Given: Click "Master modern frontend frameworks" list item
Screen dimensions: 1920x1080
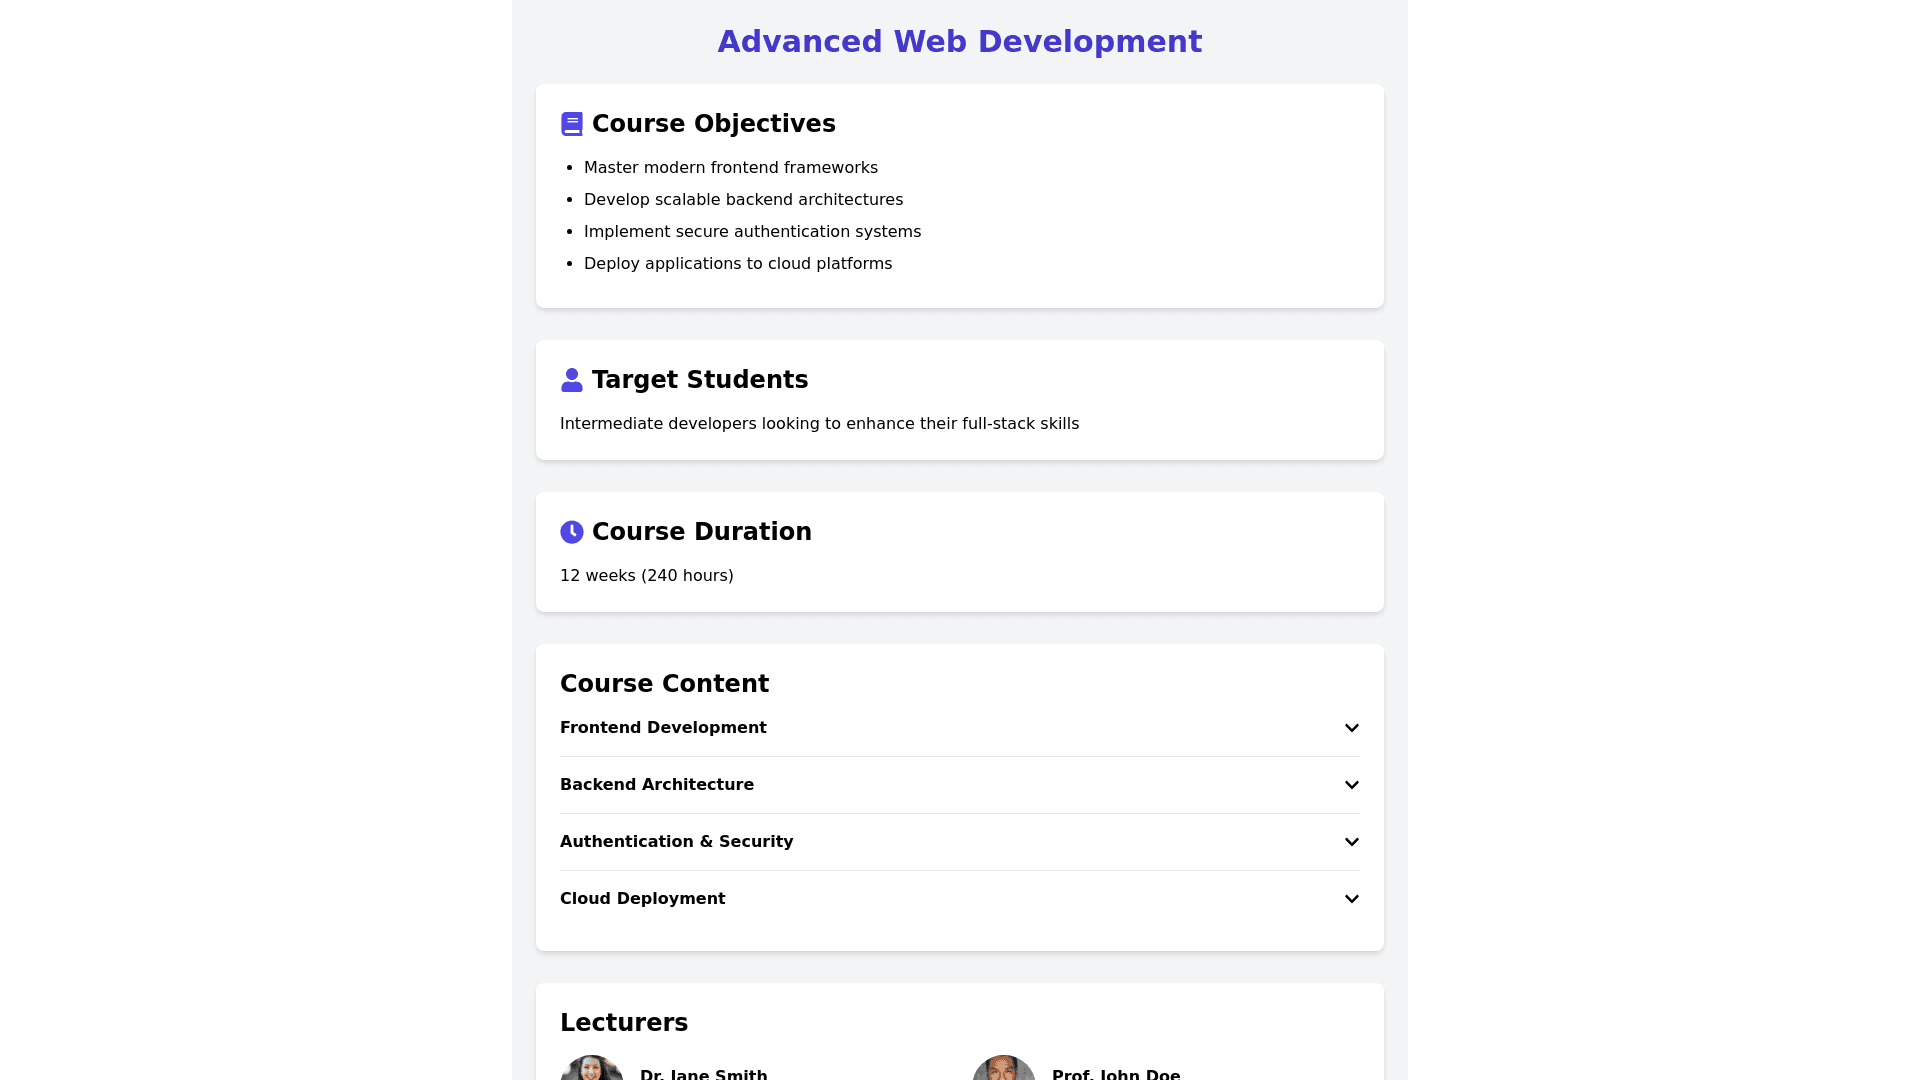Looking at the screenshot, I should (x=730, y=168).
